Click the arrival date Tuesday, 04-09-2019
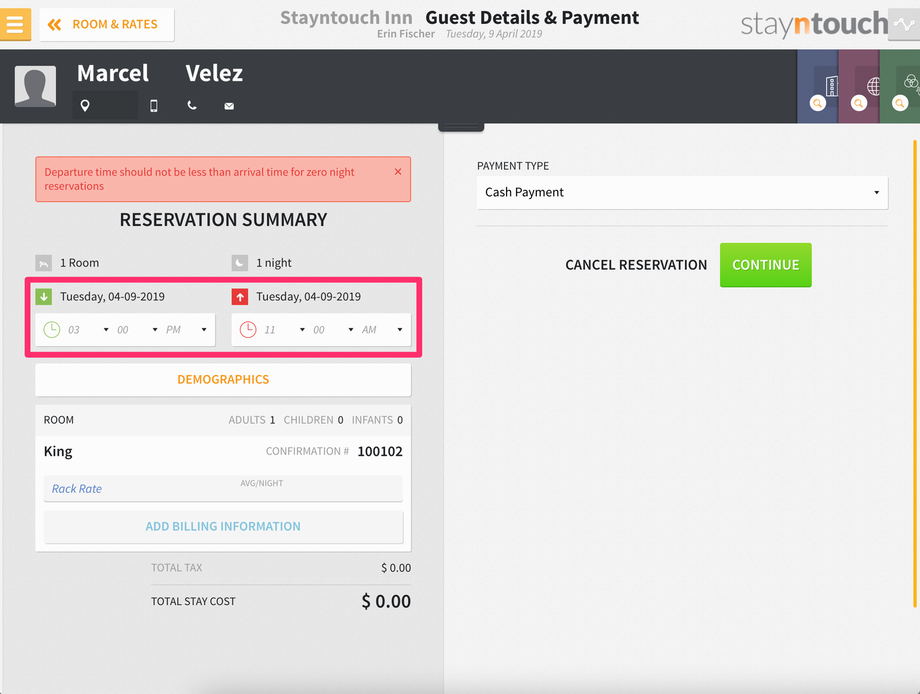The height and width of the screenshot is (694, 920). [x=112, y=297]
